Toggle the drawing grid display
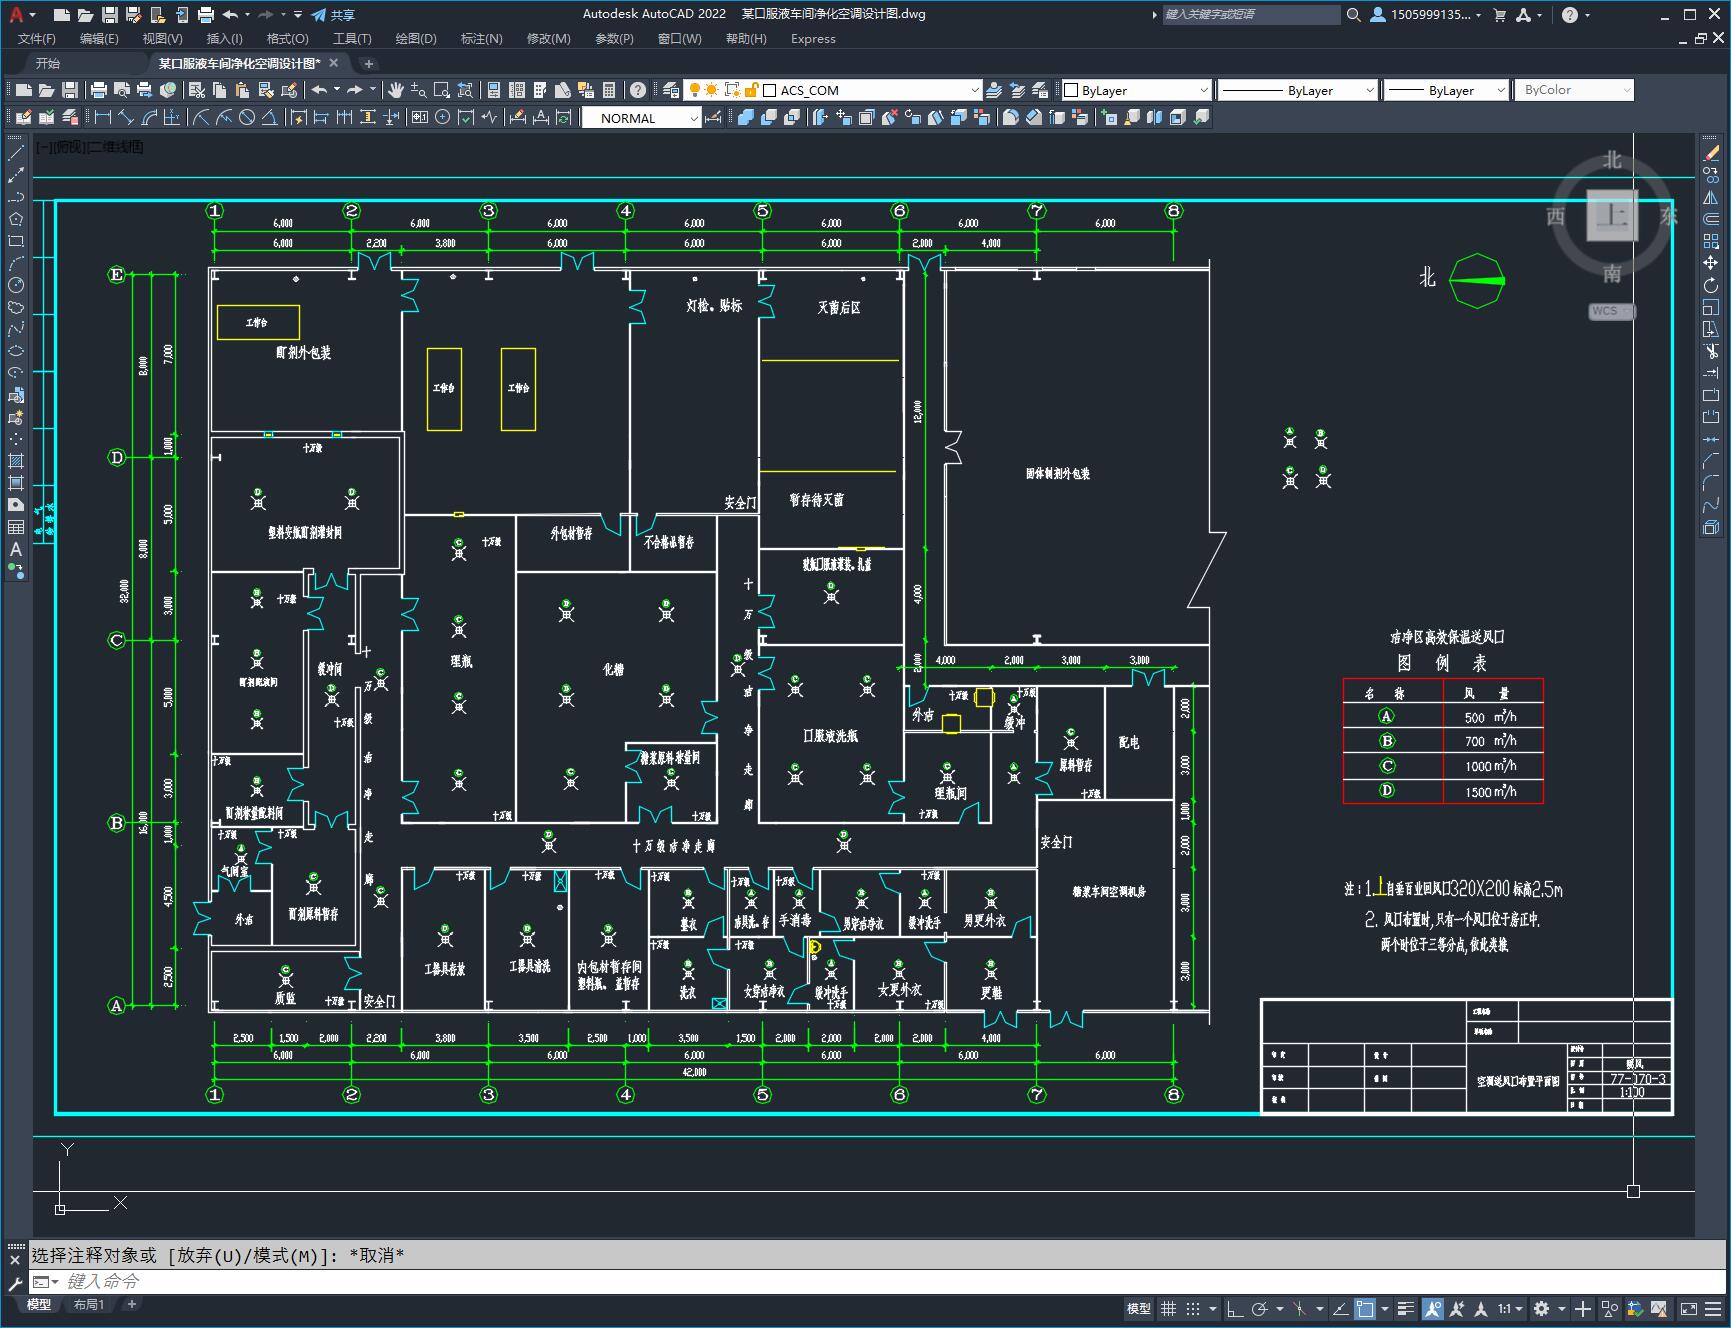This screenshot has height=1328, width=1731. point(1168,1308)
